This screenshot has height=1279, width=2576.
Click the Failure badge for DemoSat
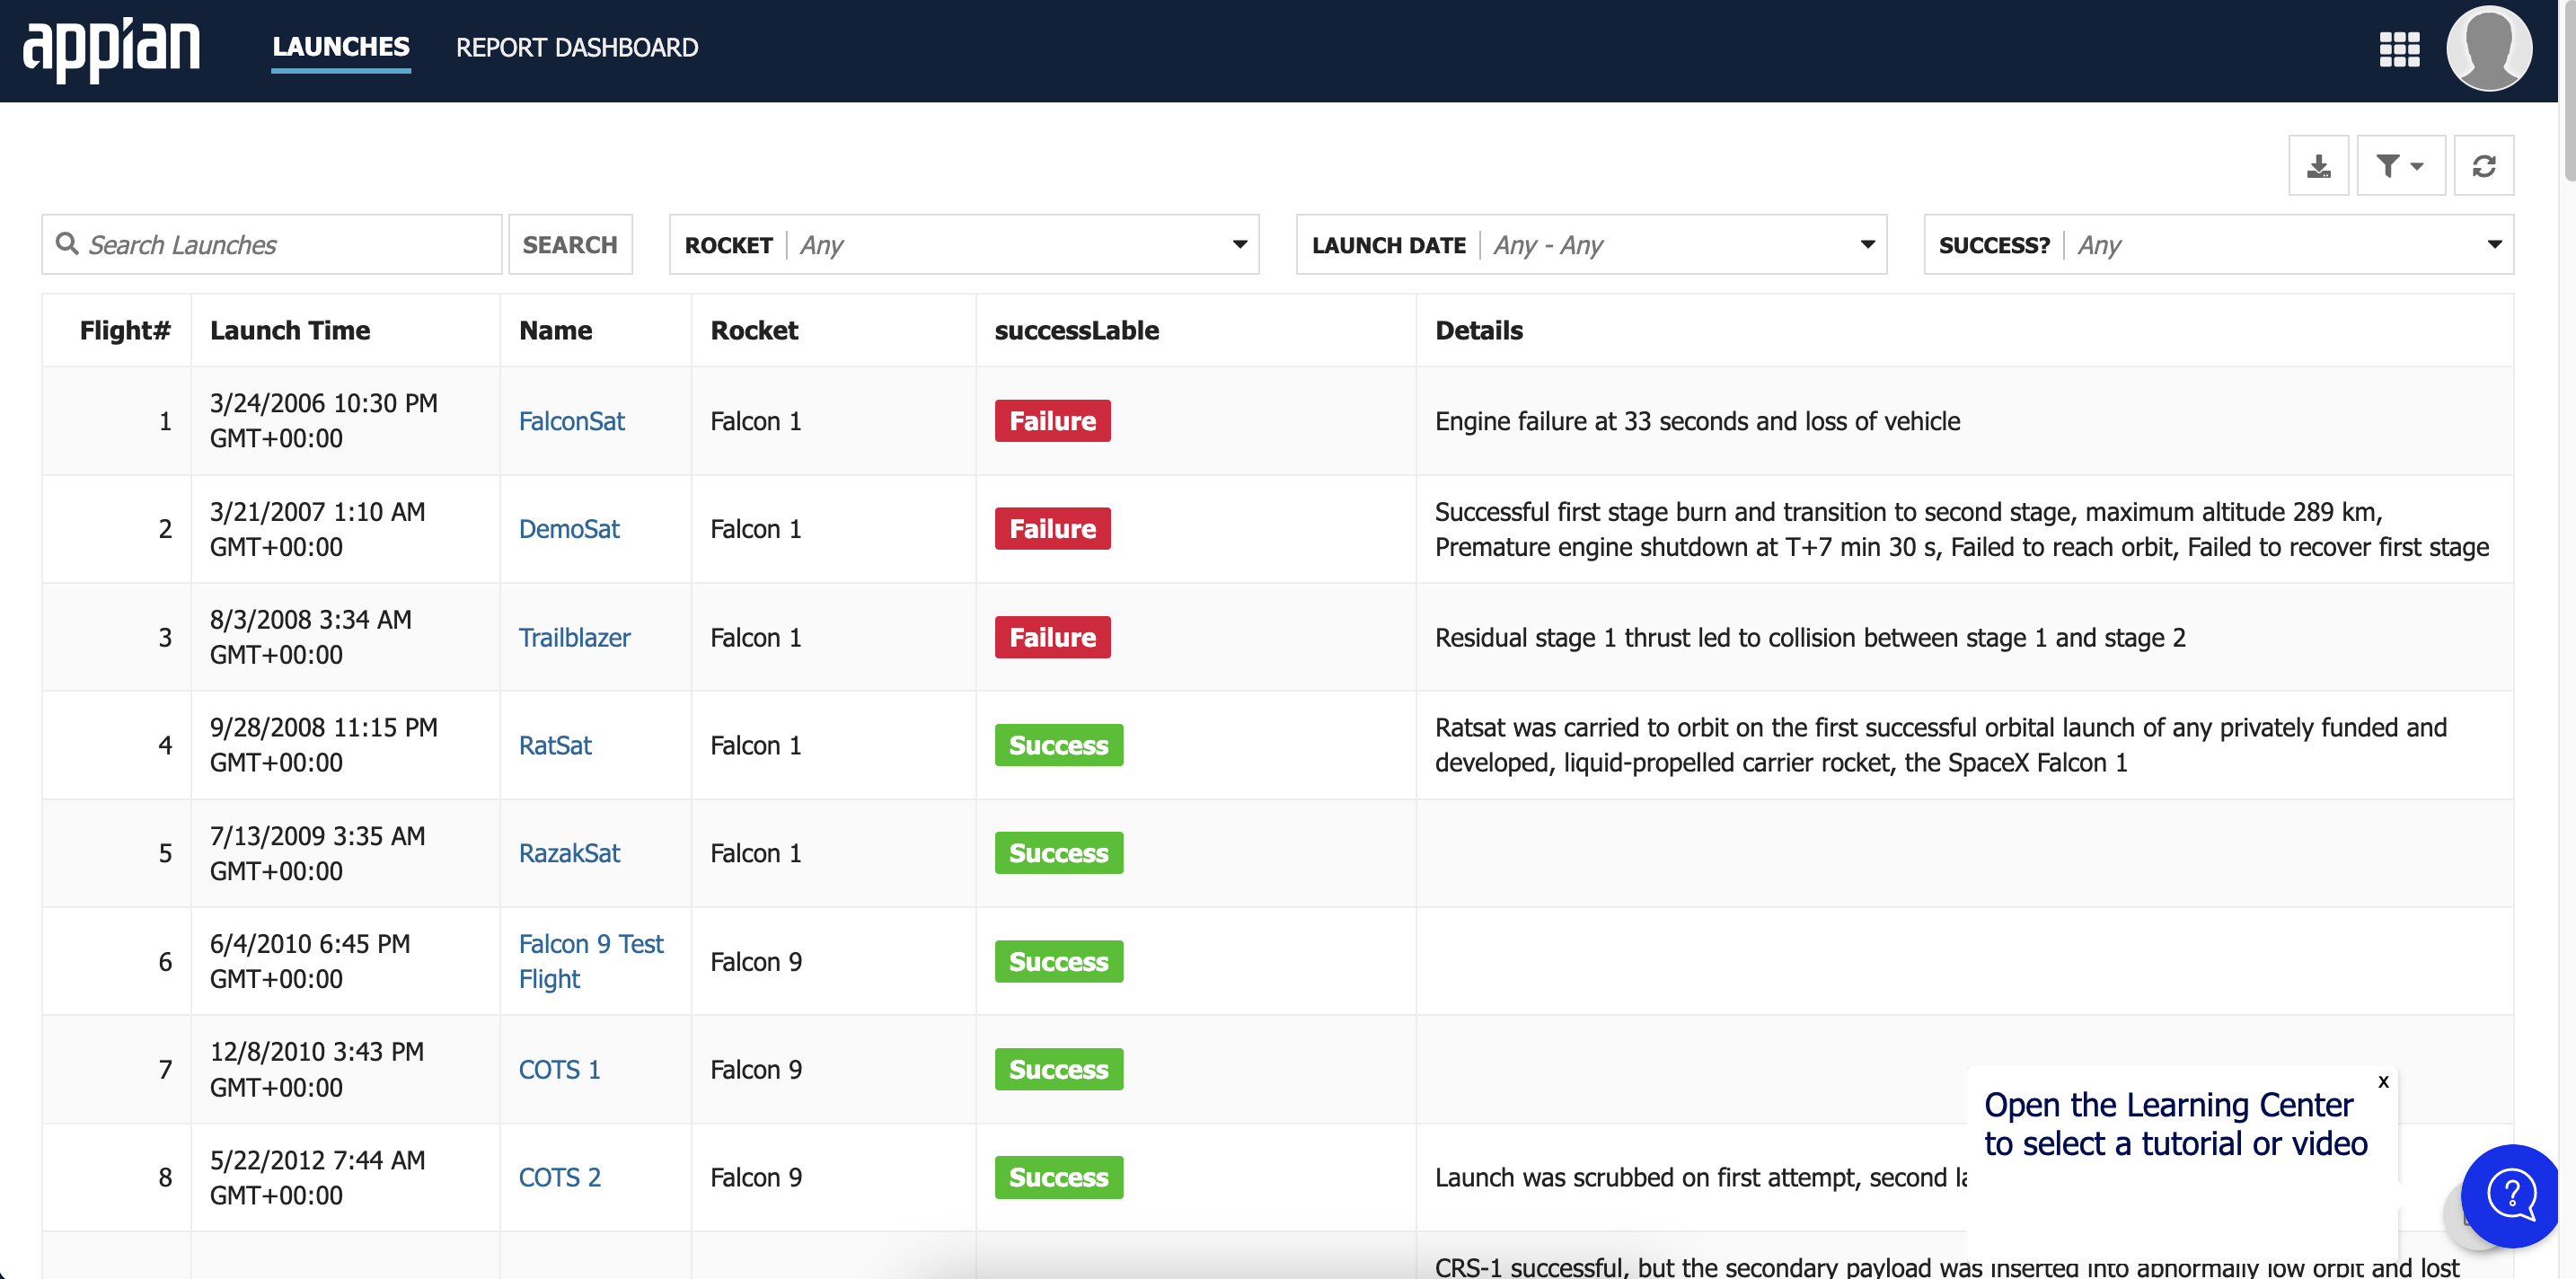pos(1053,529)
